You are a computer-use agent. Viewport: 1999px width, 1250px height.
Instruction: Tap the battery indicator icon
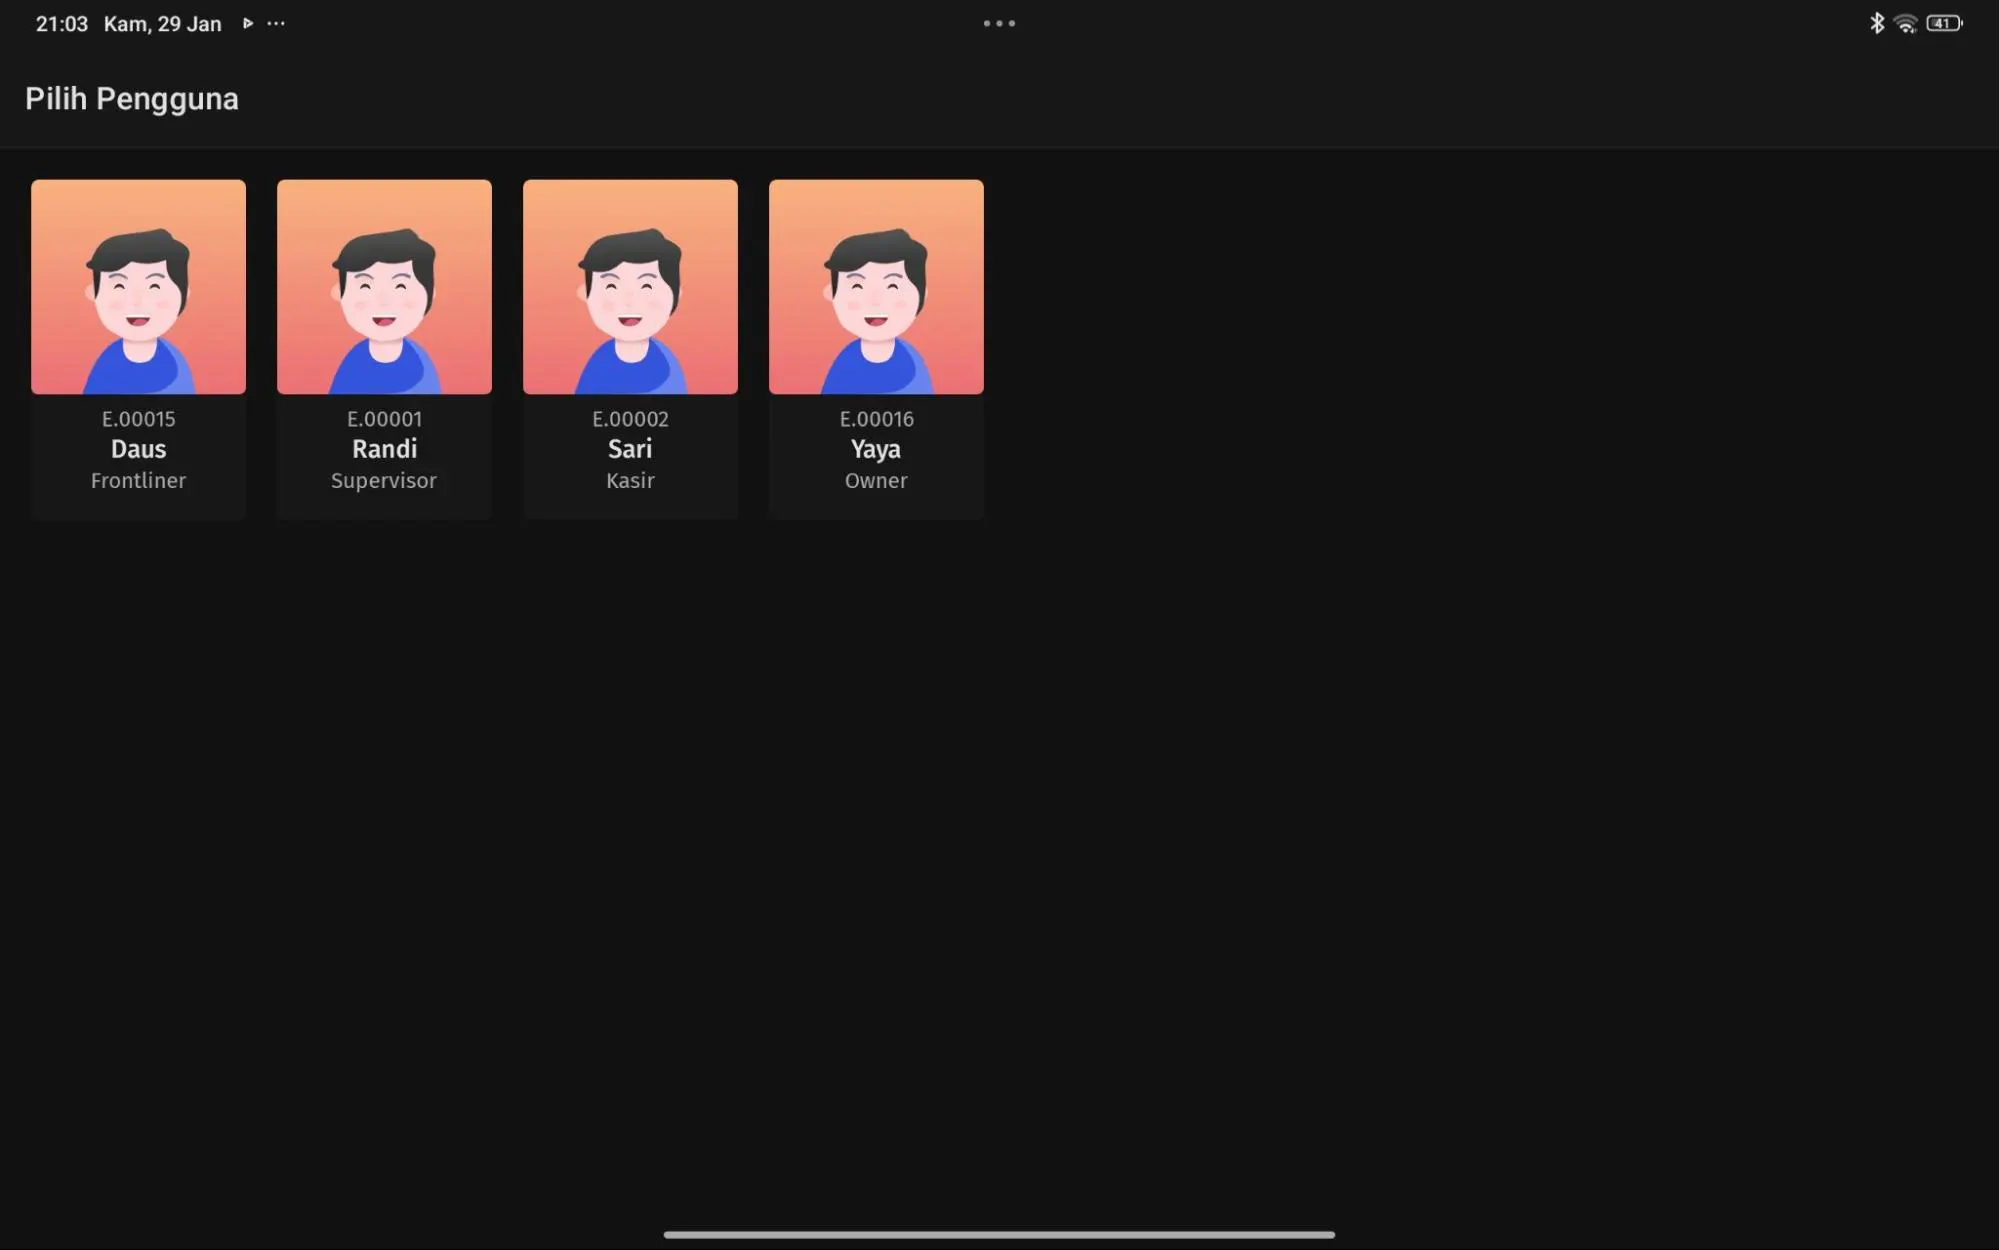click(1944, 23)
